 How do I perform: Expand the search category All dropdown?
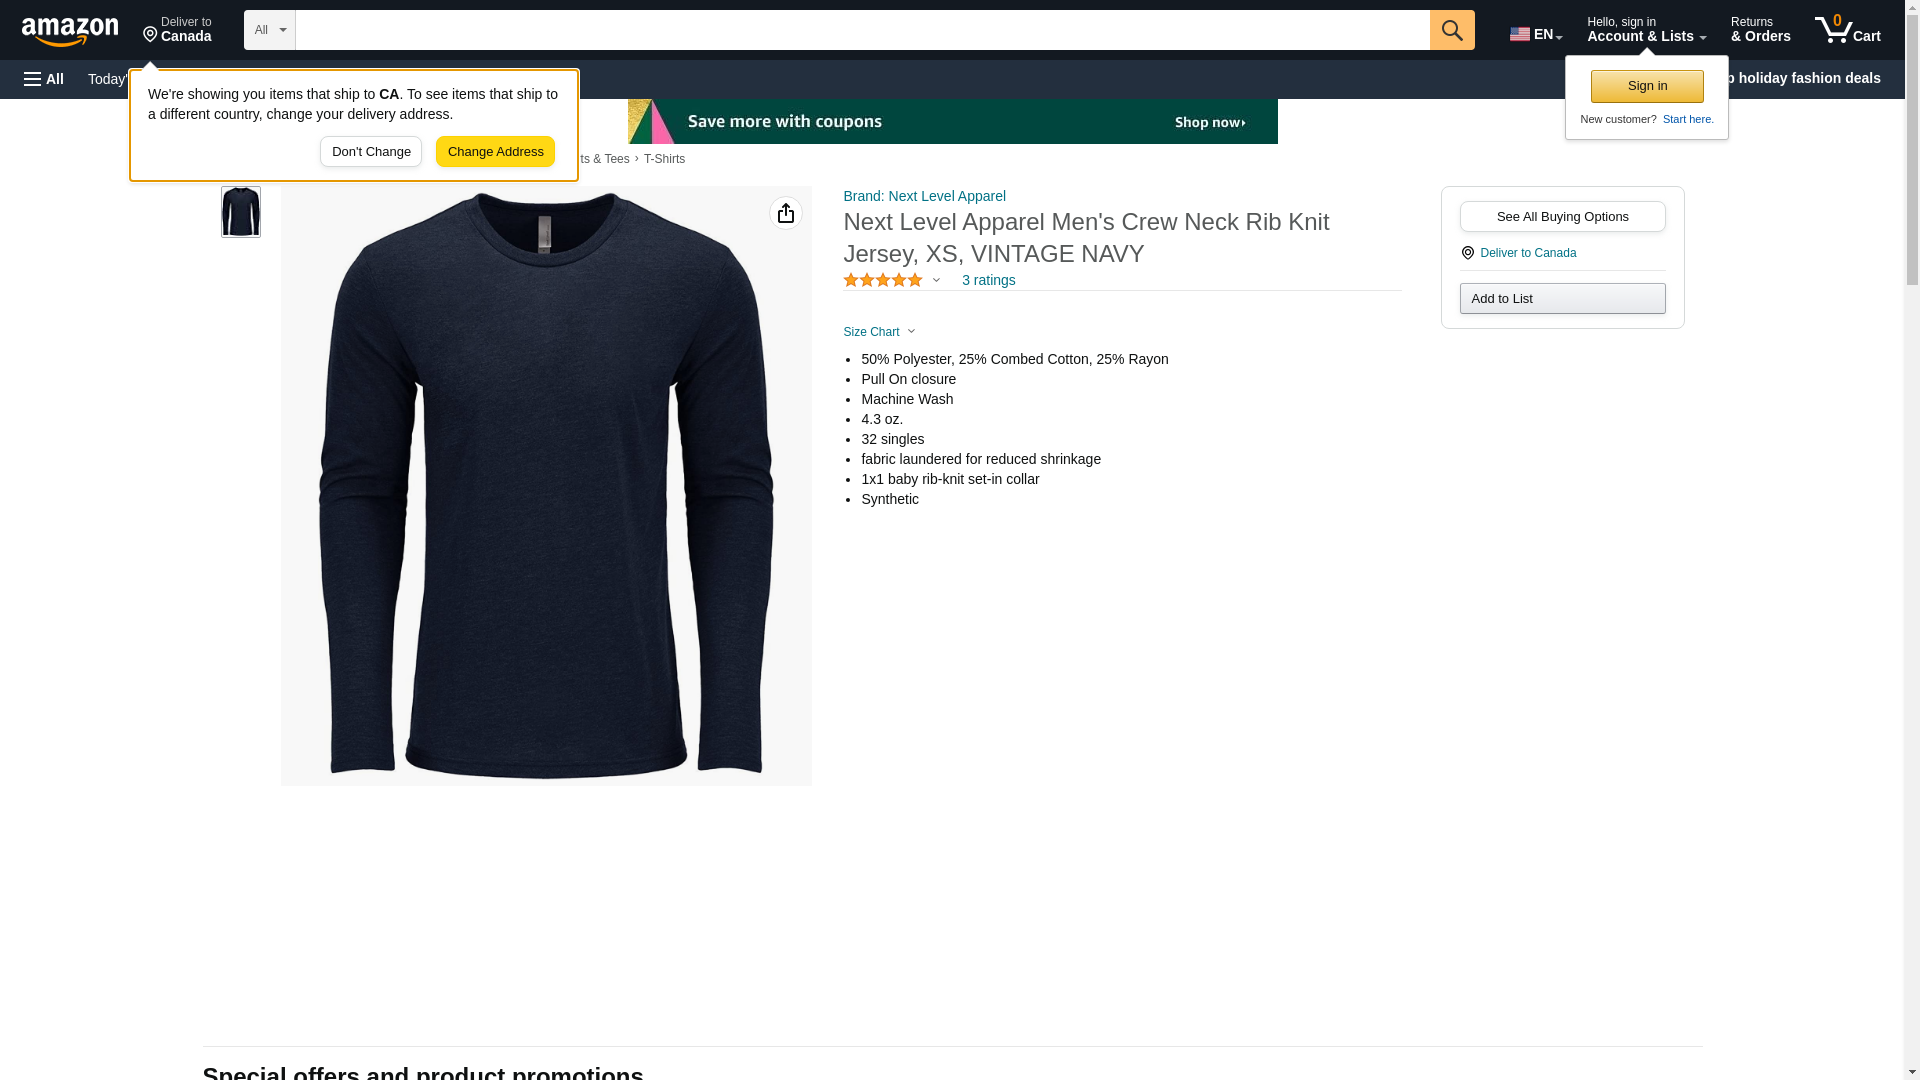tap(269, 30)
